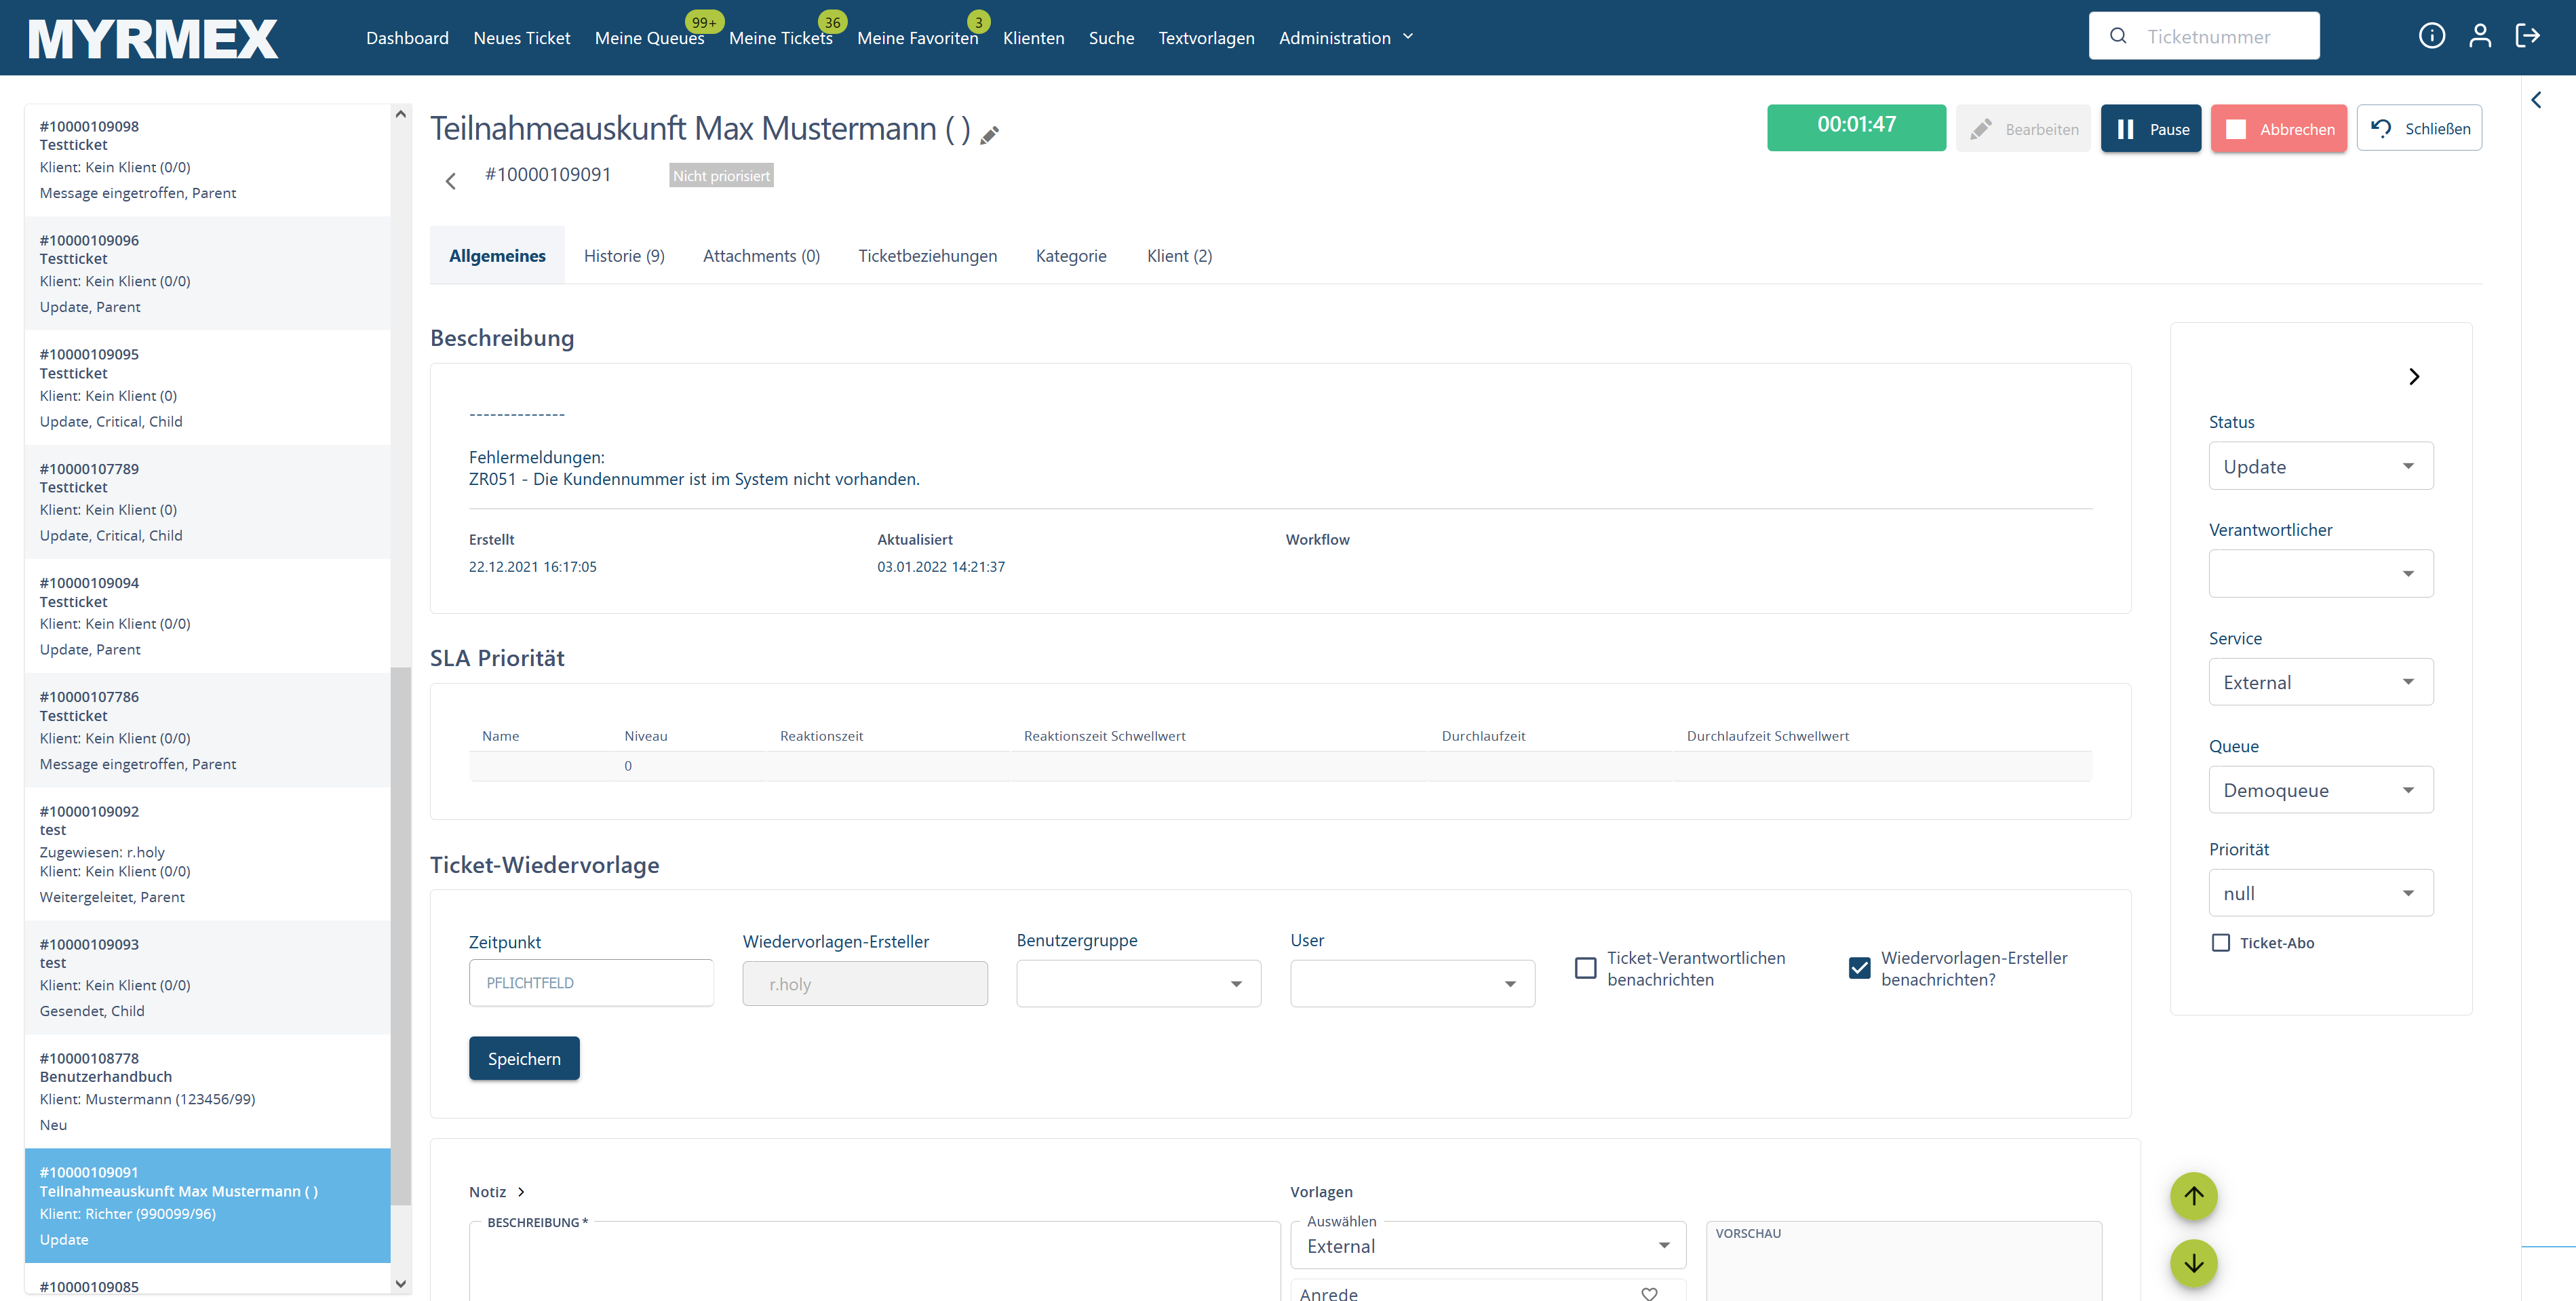The image size is (2576, 1301).
Task: Edit ticket title with pencil icon
Action: pyautogui.click(x=989, y=135)
